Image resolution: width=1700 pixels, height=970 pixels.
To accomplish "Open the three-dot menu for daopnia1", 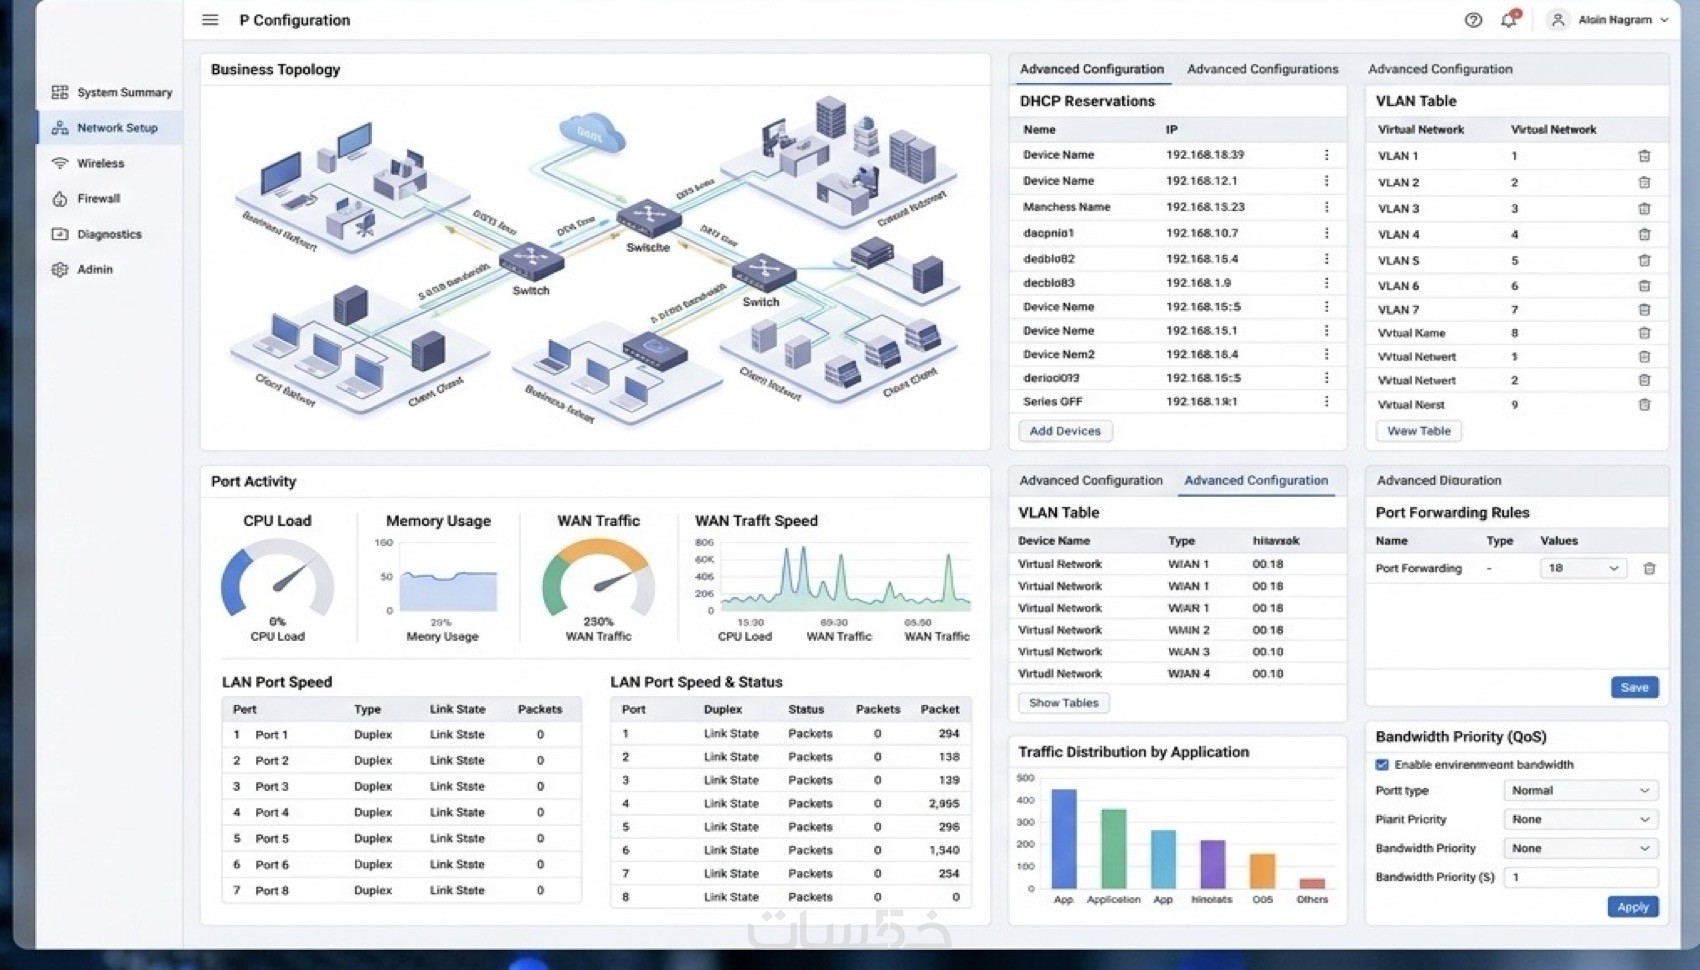I will (x=1327, y=233).
